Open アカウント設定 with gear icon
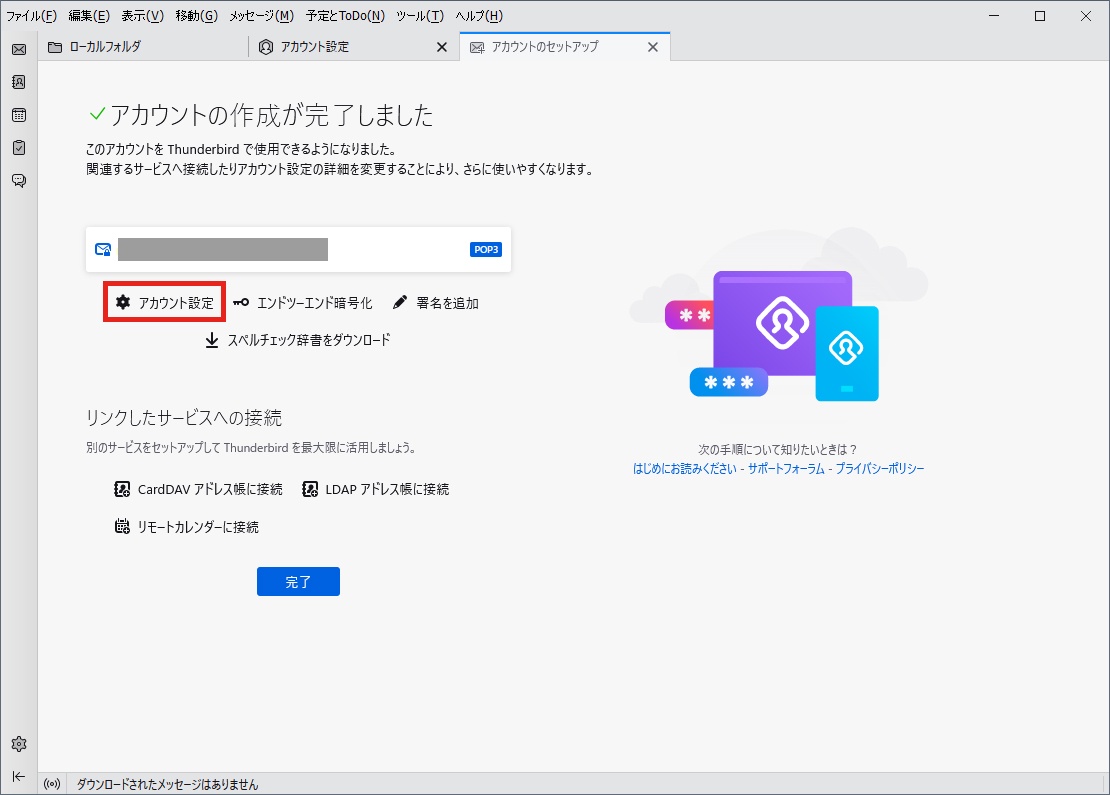Image resolution: width=1110 pixels, height=795 pixels. coord(164,303)
